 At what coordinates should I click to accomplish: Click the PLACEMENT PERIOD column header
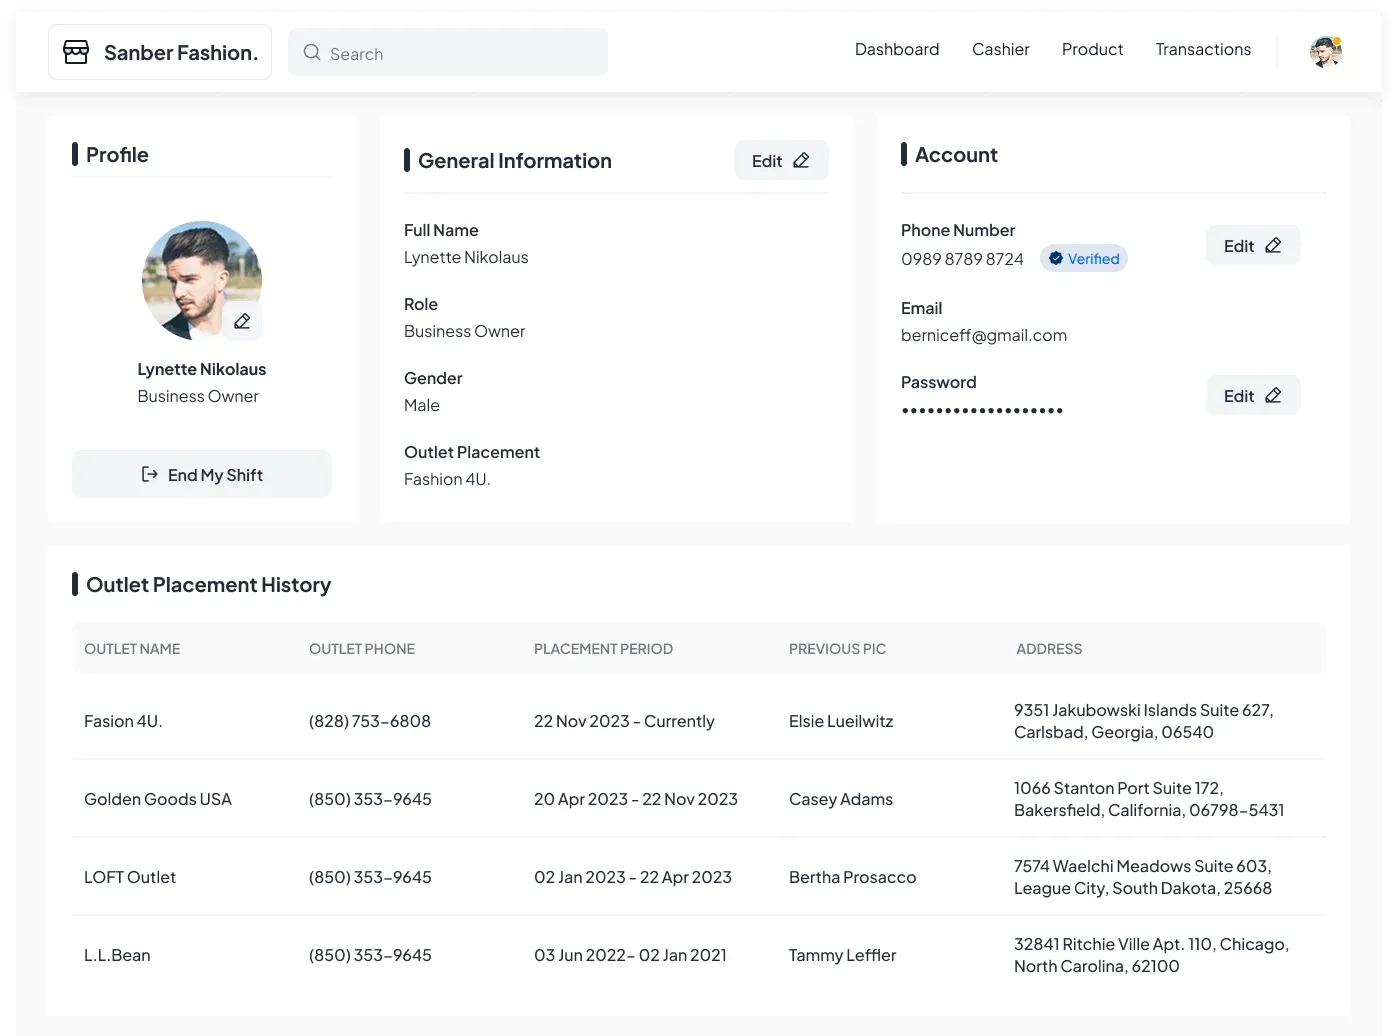pos(603,649)
